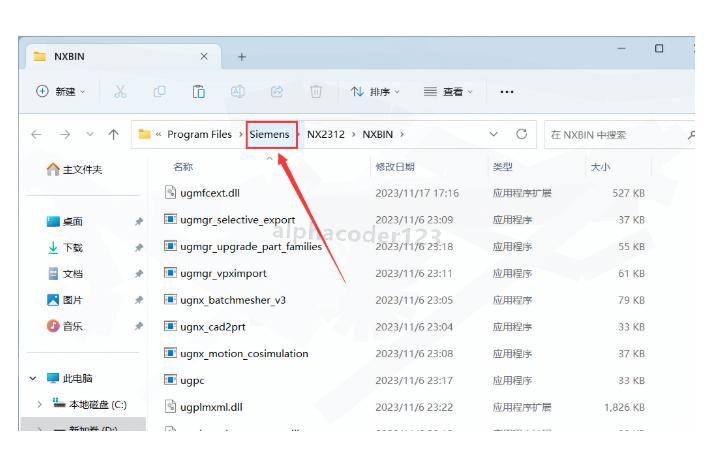Click the 1,826 KB size cell
Image resolution: width=714 pixels, height=466 pixels.
click(x=624, y=407)
